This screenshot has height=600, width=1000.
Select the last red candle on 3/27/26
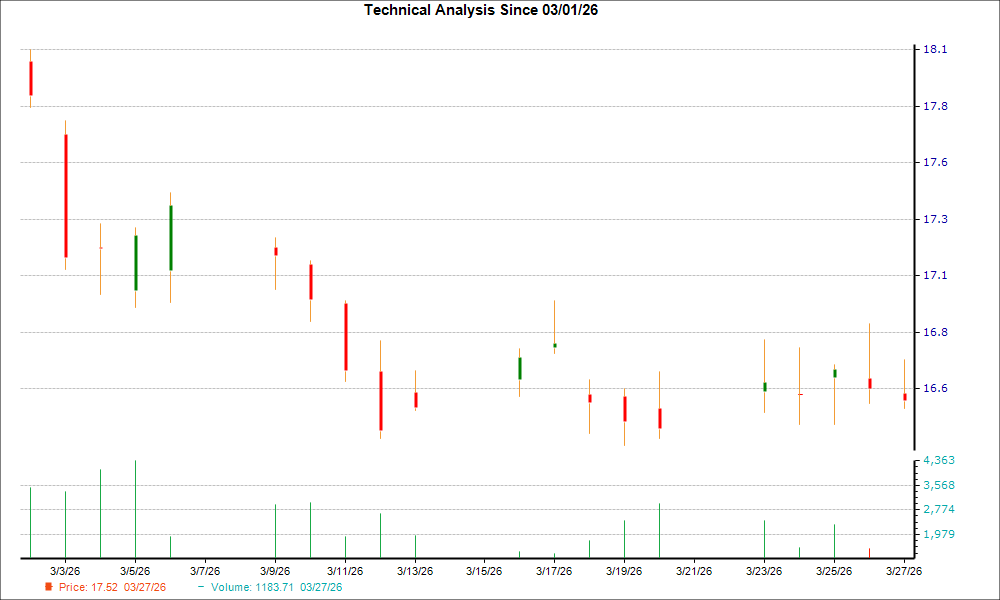906,398
